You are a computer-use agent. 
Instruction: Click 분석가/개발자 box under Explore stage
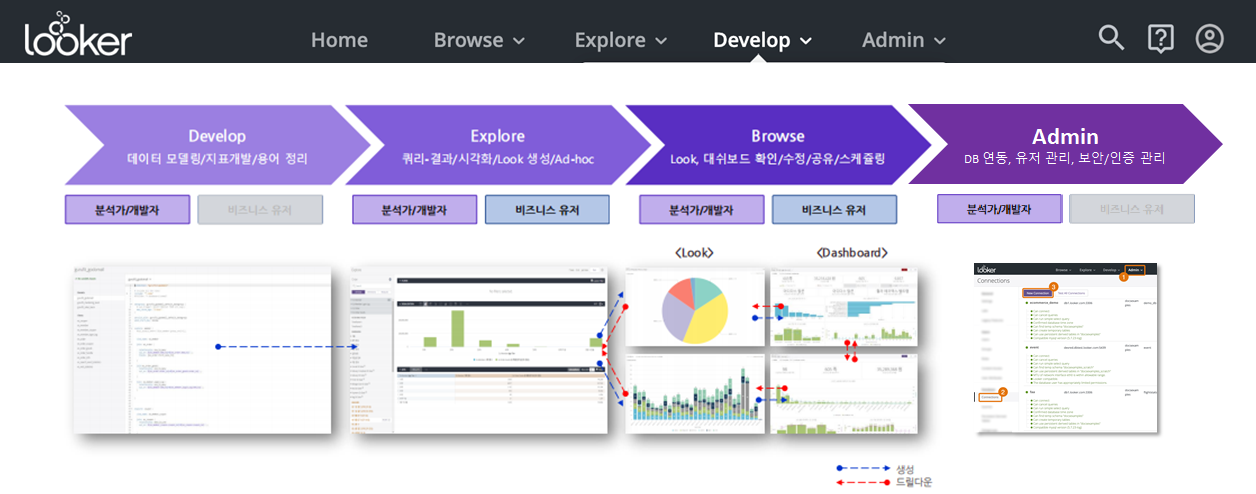414,210
